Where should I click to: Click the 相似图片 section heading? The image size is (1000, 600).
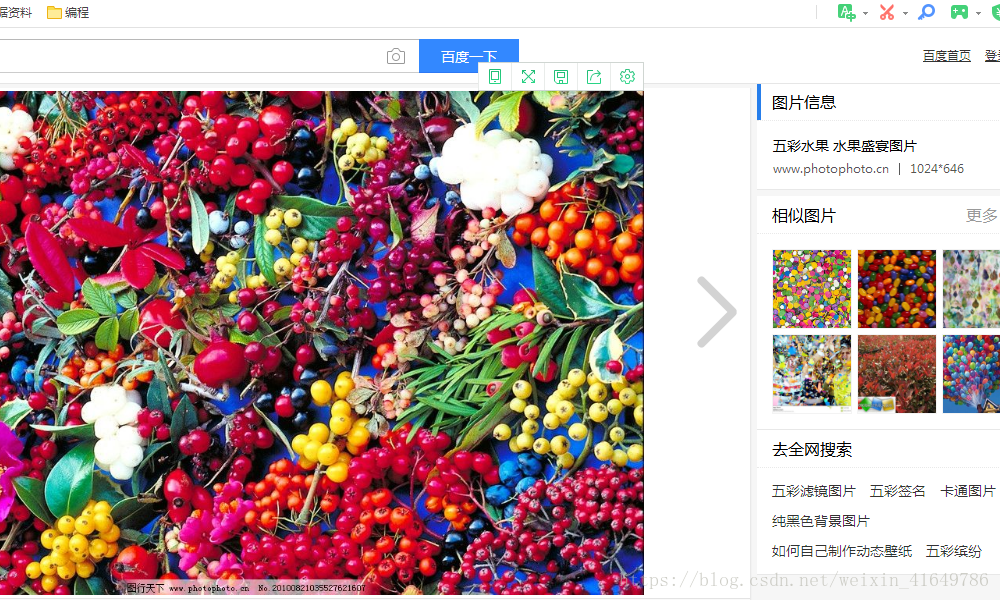[804, 216]
